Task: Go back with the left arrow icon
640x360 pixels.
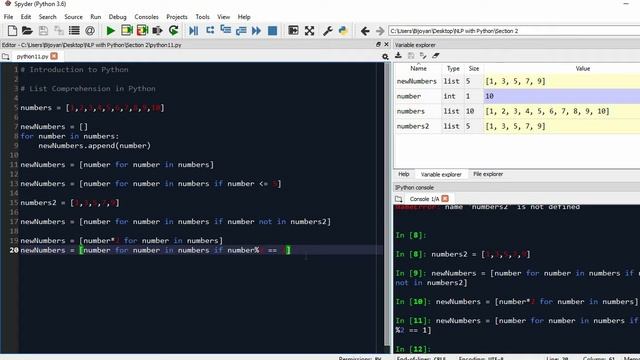Action: 365,31
